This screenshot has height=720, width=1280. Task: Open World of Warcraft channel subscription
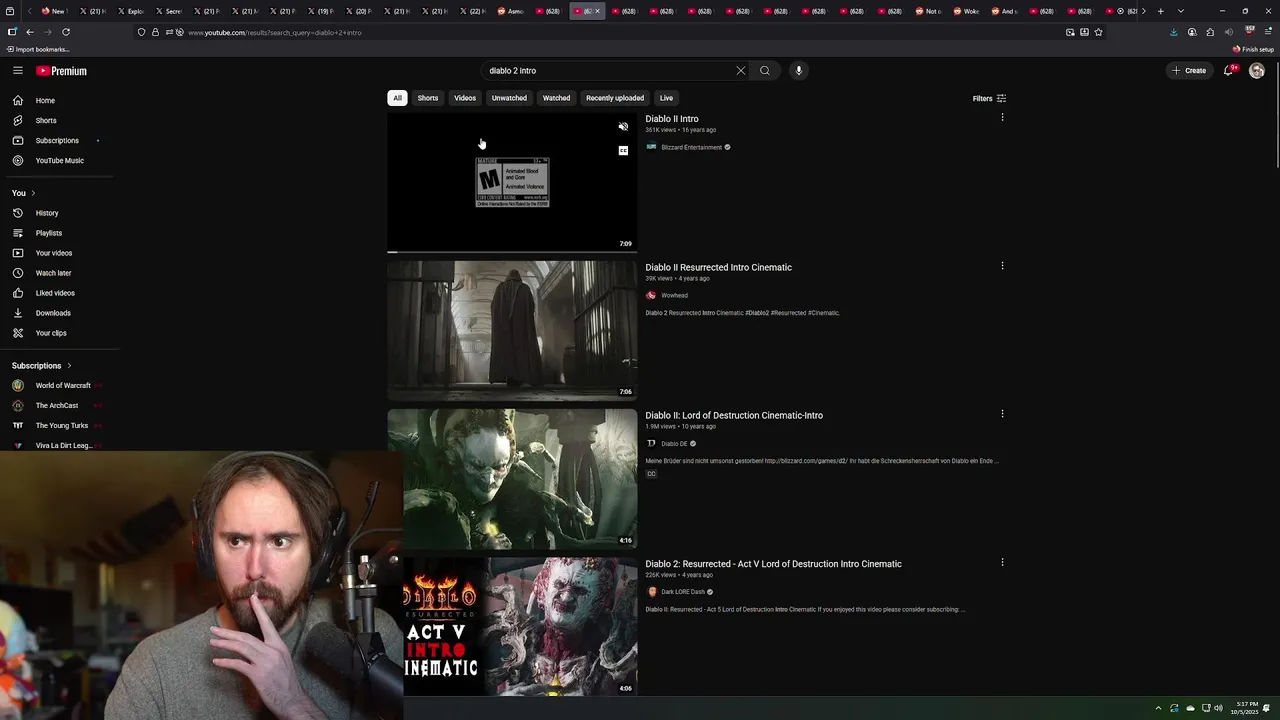62,385
